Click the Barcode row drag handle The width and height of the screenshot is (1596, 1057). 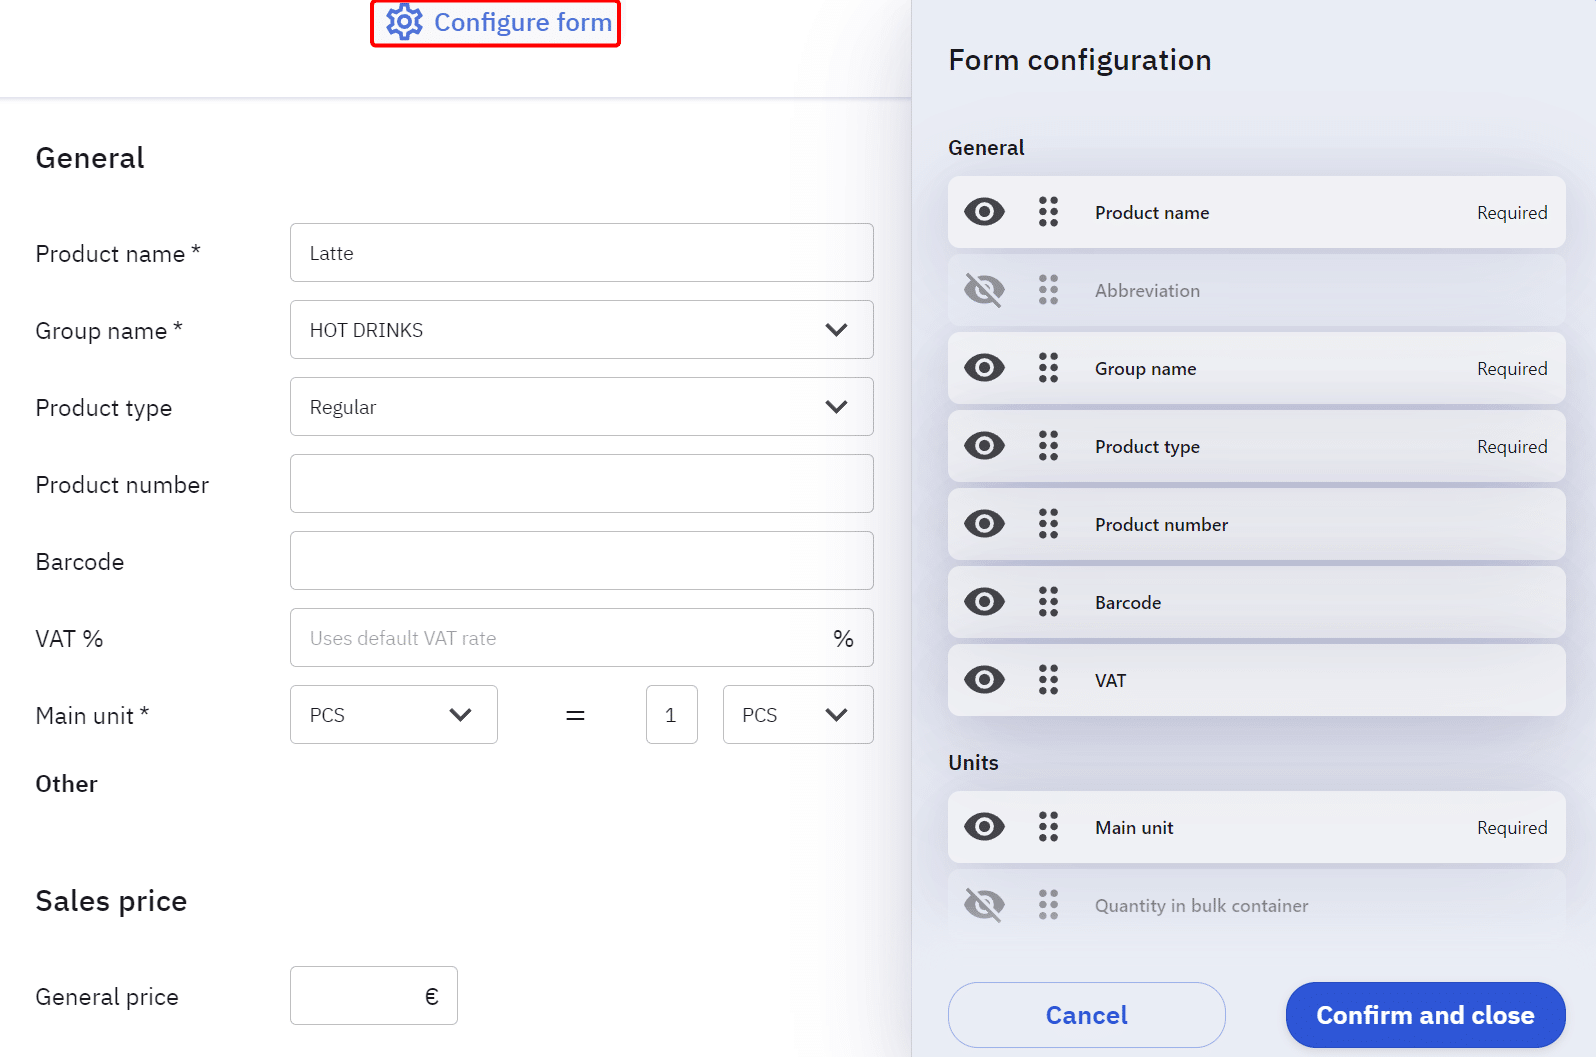pyautogui.click(x=1048, y=602)
